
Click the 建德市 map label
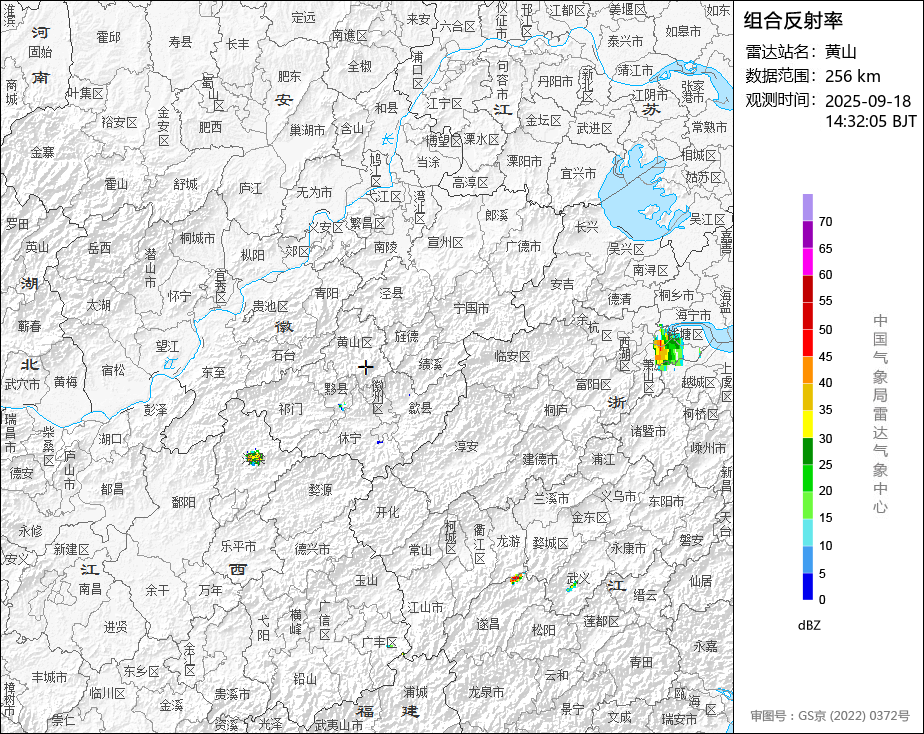pyautogui.click(x=540, y=459)
